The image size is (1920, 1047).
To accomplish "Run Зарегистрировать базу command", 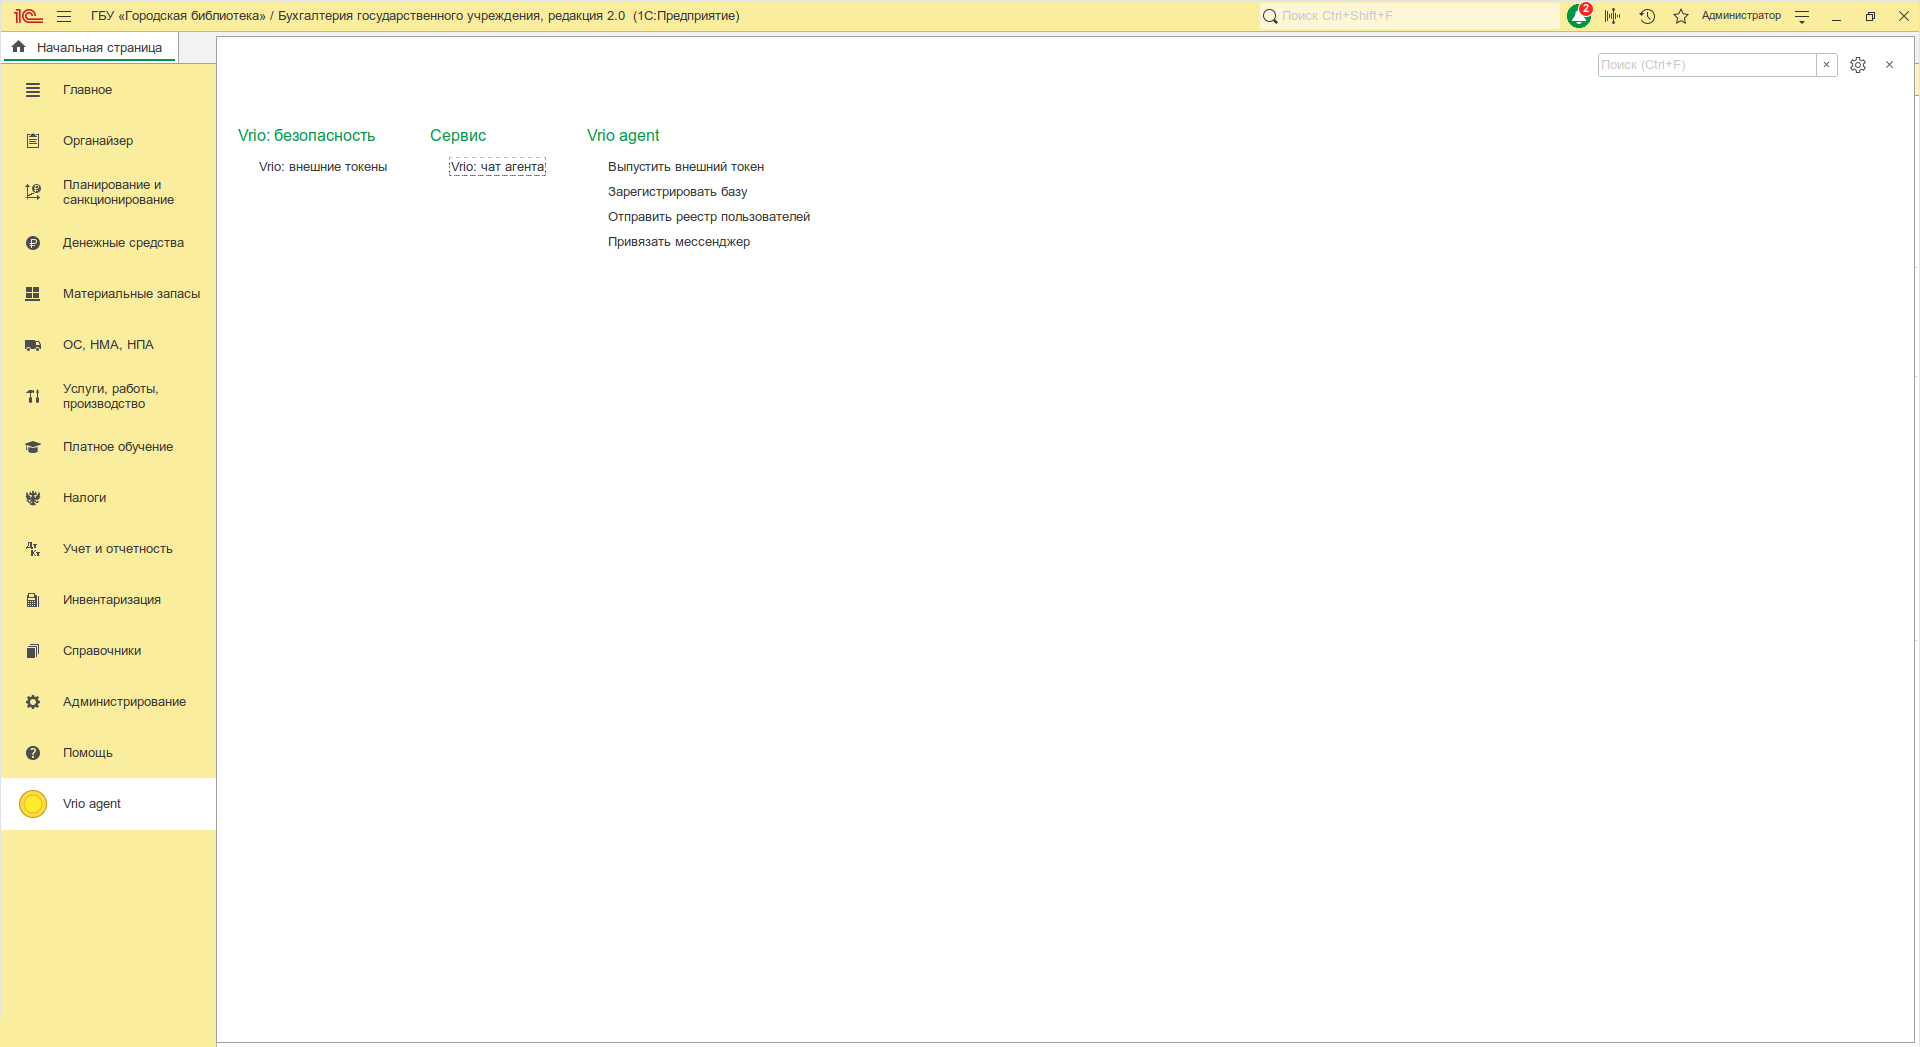I will click(x=678, y=192).
